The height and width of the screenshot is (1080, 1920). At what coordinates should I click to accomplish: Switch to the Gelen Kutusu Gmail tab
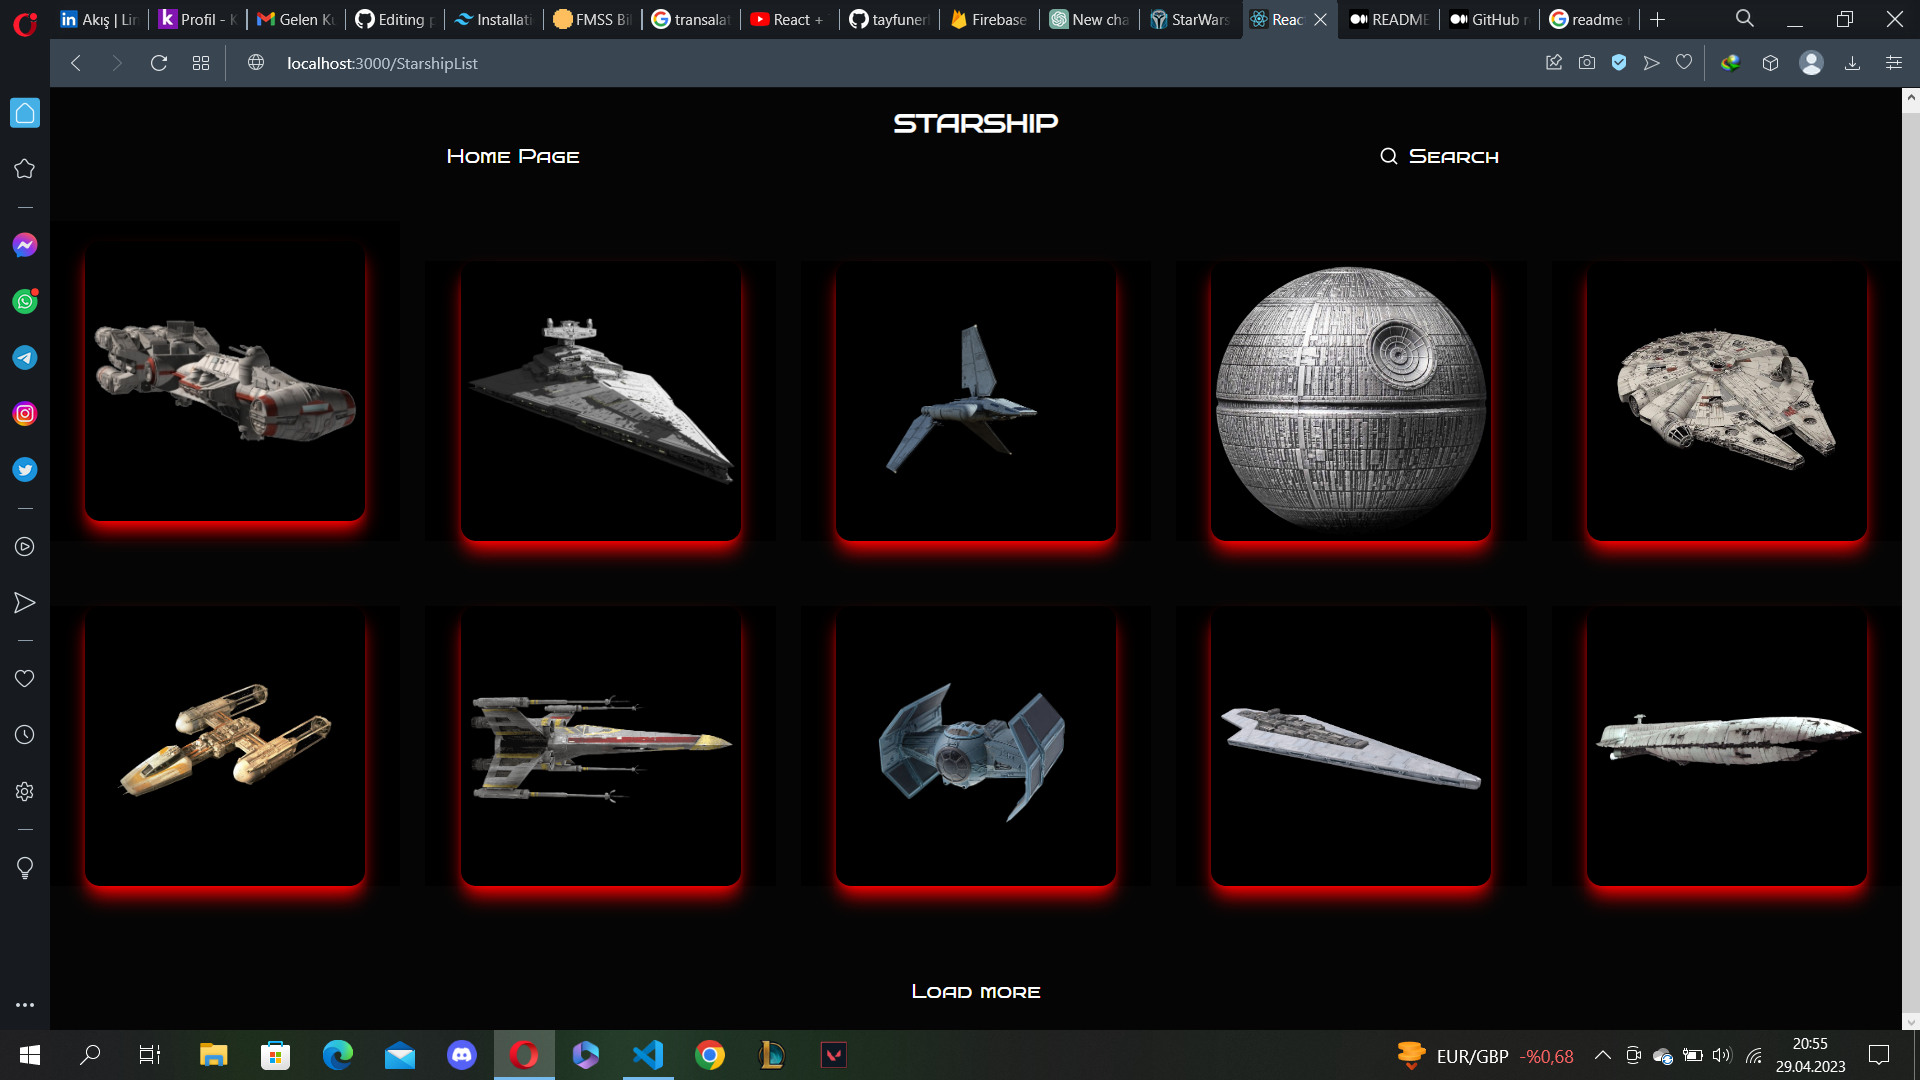pos(295,19)
